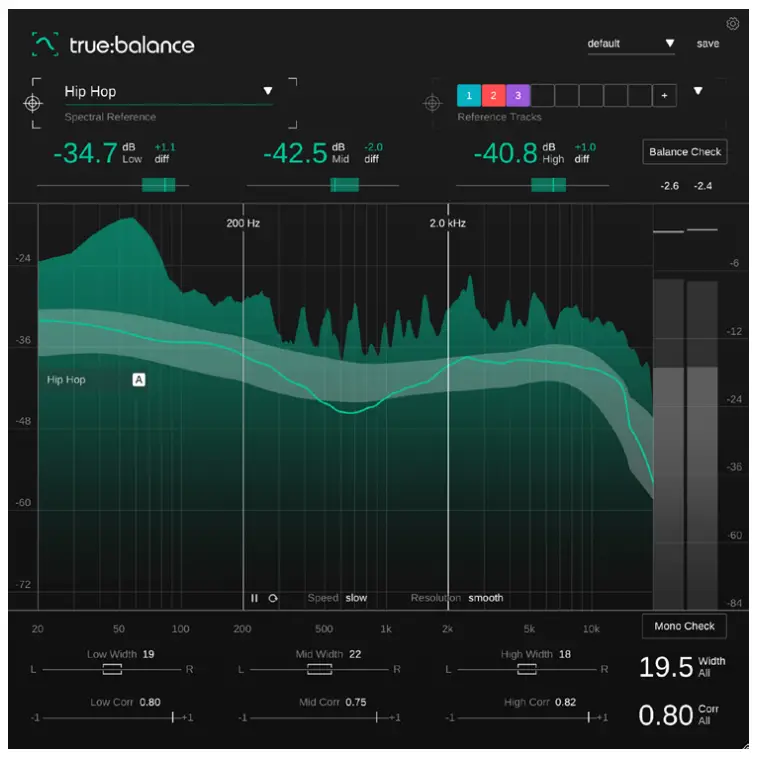760x760 pixels.
Task: Click the save preset button
Action: [x=708, y=44]
